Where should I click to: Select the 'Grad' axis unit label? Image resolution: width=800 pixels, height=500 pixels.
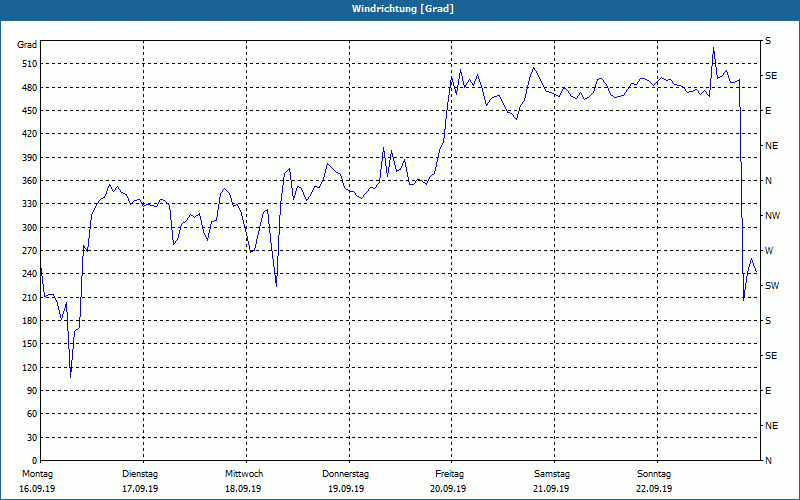point(27,45)
